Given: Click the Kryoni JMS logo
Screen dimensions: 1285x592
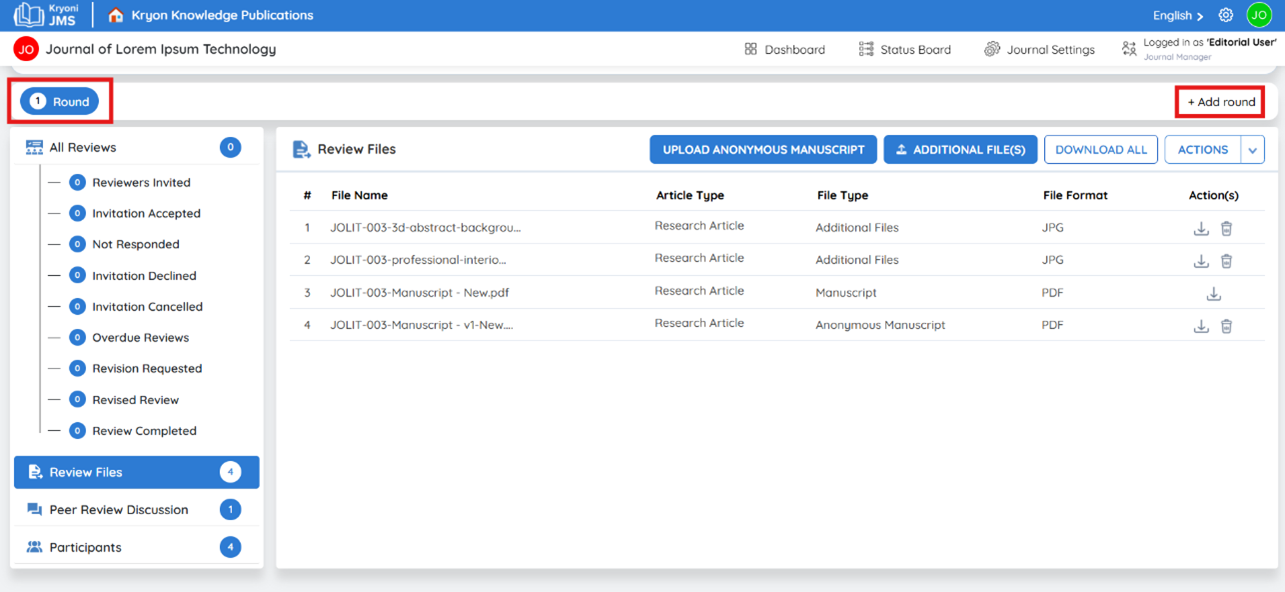Looking at the screenshot, I should click(45, 15).
